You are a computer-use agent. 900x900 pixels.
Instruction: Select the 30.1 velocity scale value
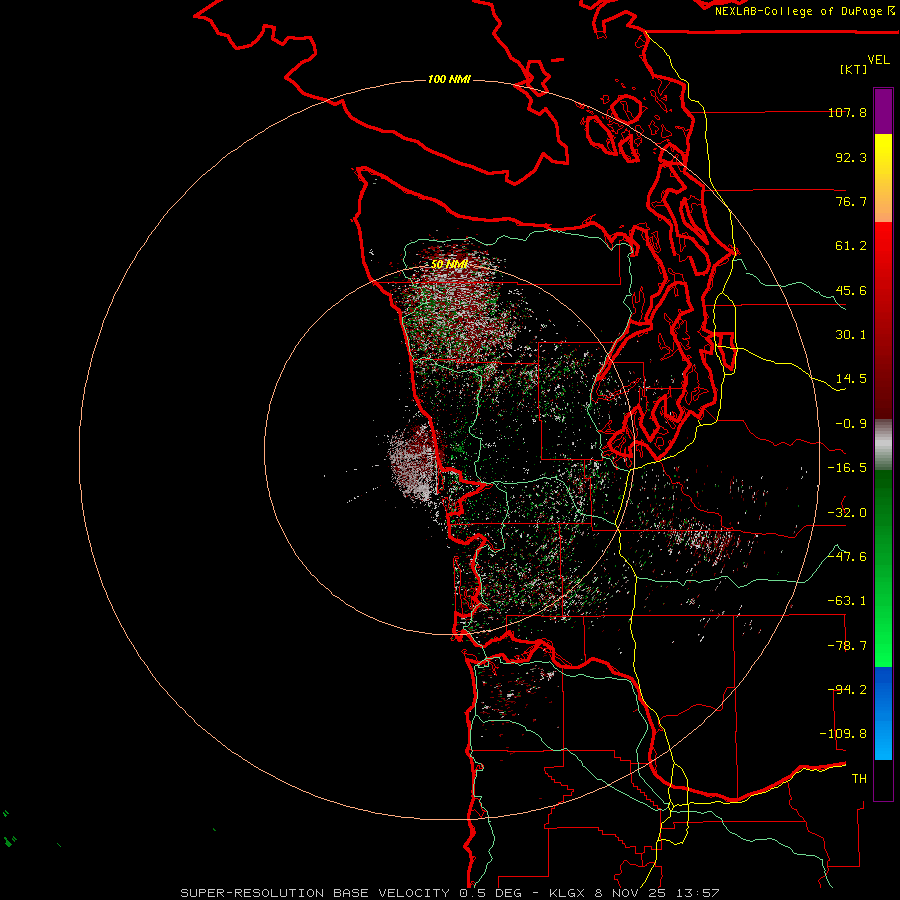[851, 335]
